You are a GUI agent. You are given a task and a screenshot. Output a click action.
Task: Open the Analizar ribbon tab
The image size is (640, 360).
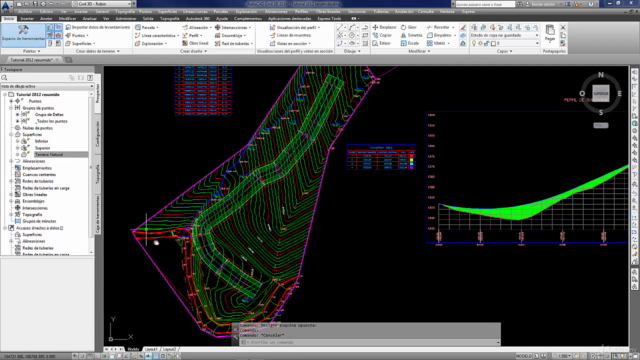point(89,19)
